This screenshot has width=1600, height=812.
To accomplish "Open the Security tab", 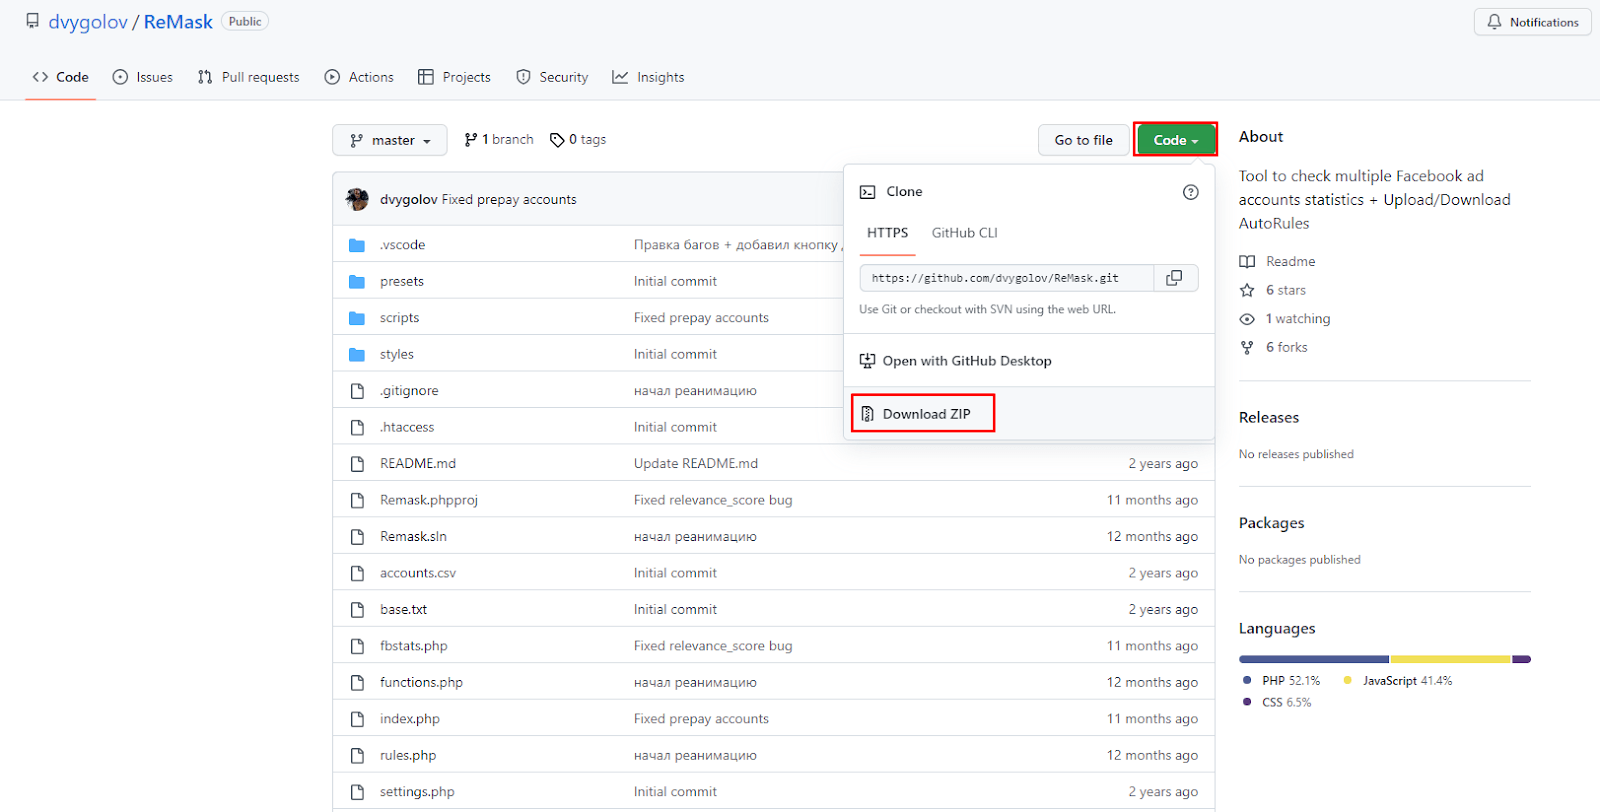I will pyautogui.click(x=552, y=77).
